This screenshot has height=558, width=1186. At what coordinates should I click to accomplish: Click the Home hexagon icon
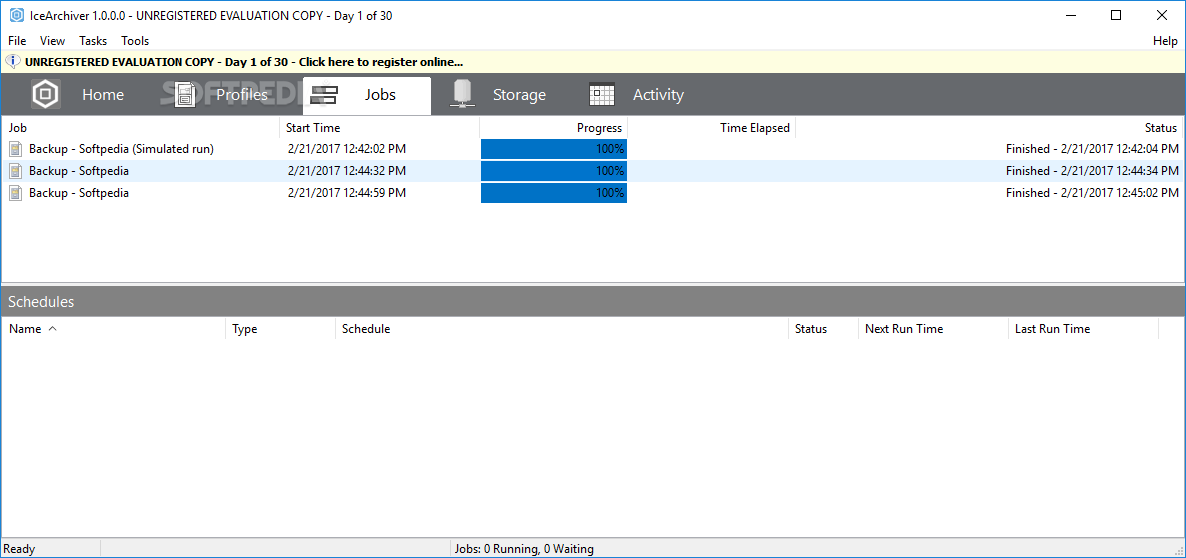(45, 95)
